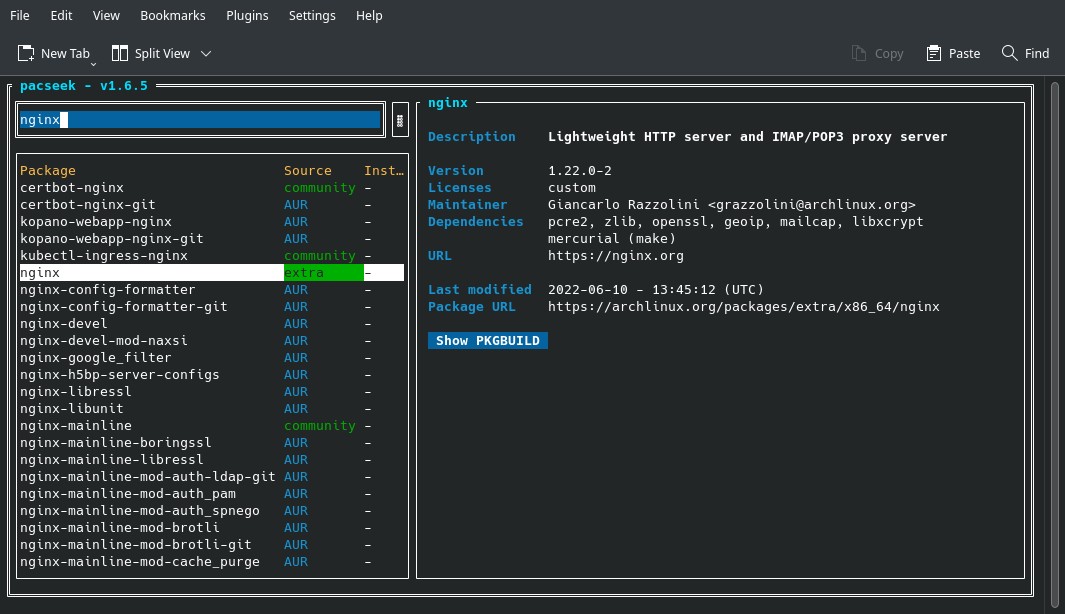Viewport: 1065px width, 614px height.
Task: Select the nginx-devel-mod-naxsi package row
Action: tap(212, 340)
